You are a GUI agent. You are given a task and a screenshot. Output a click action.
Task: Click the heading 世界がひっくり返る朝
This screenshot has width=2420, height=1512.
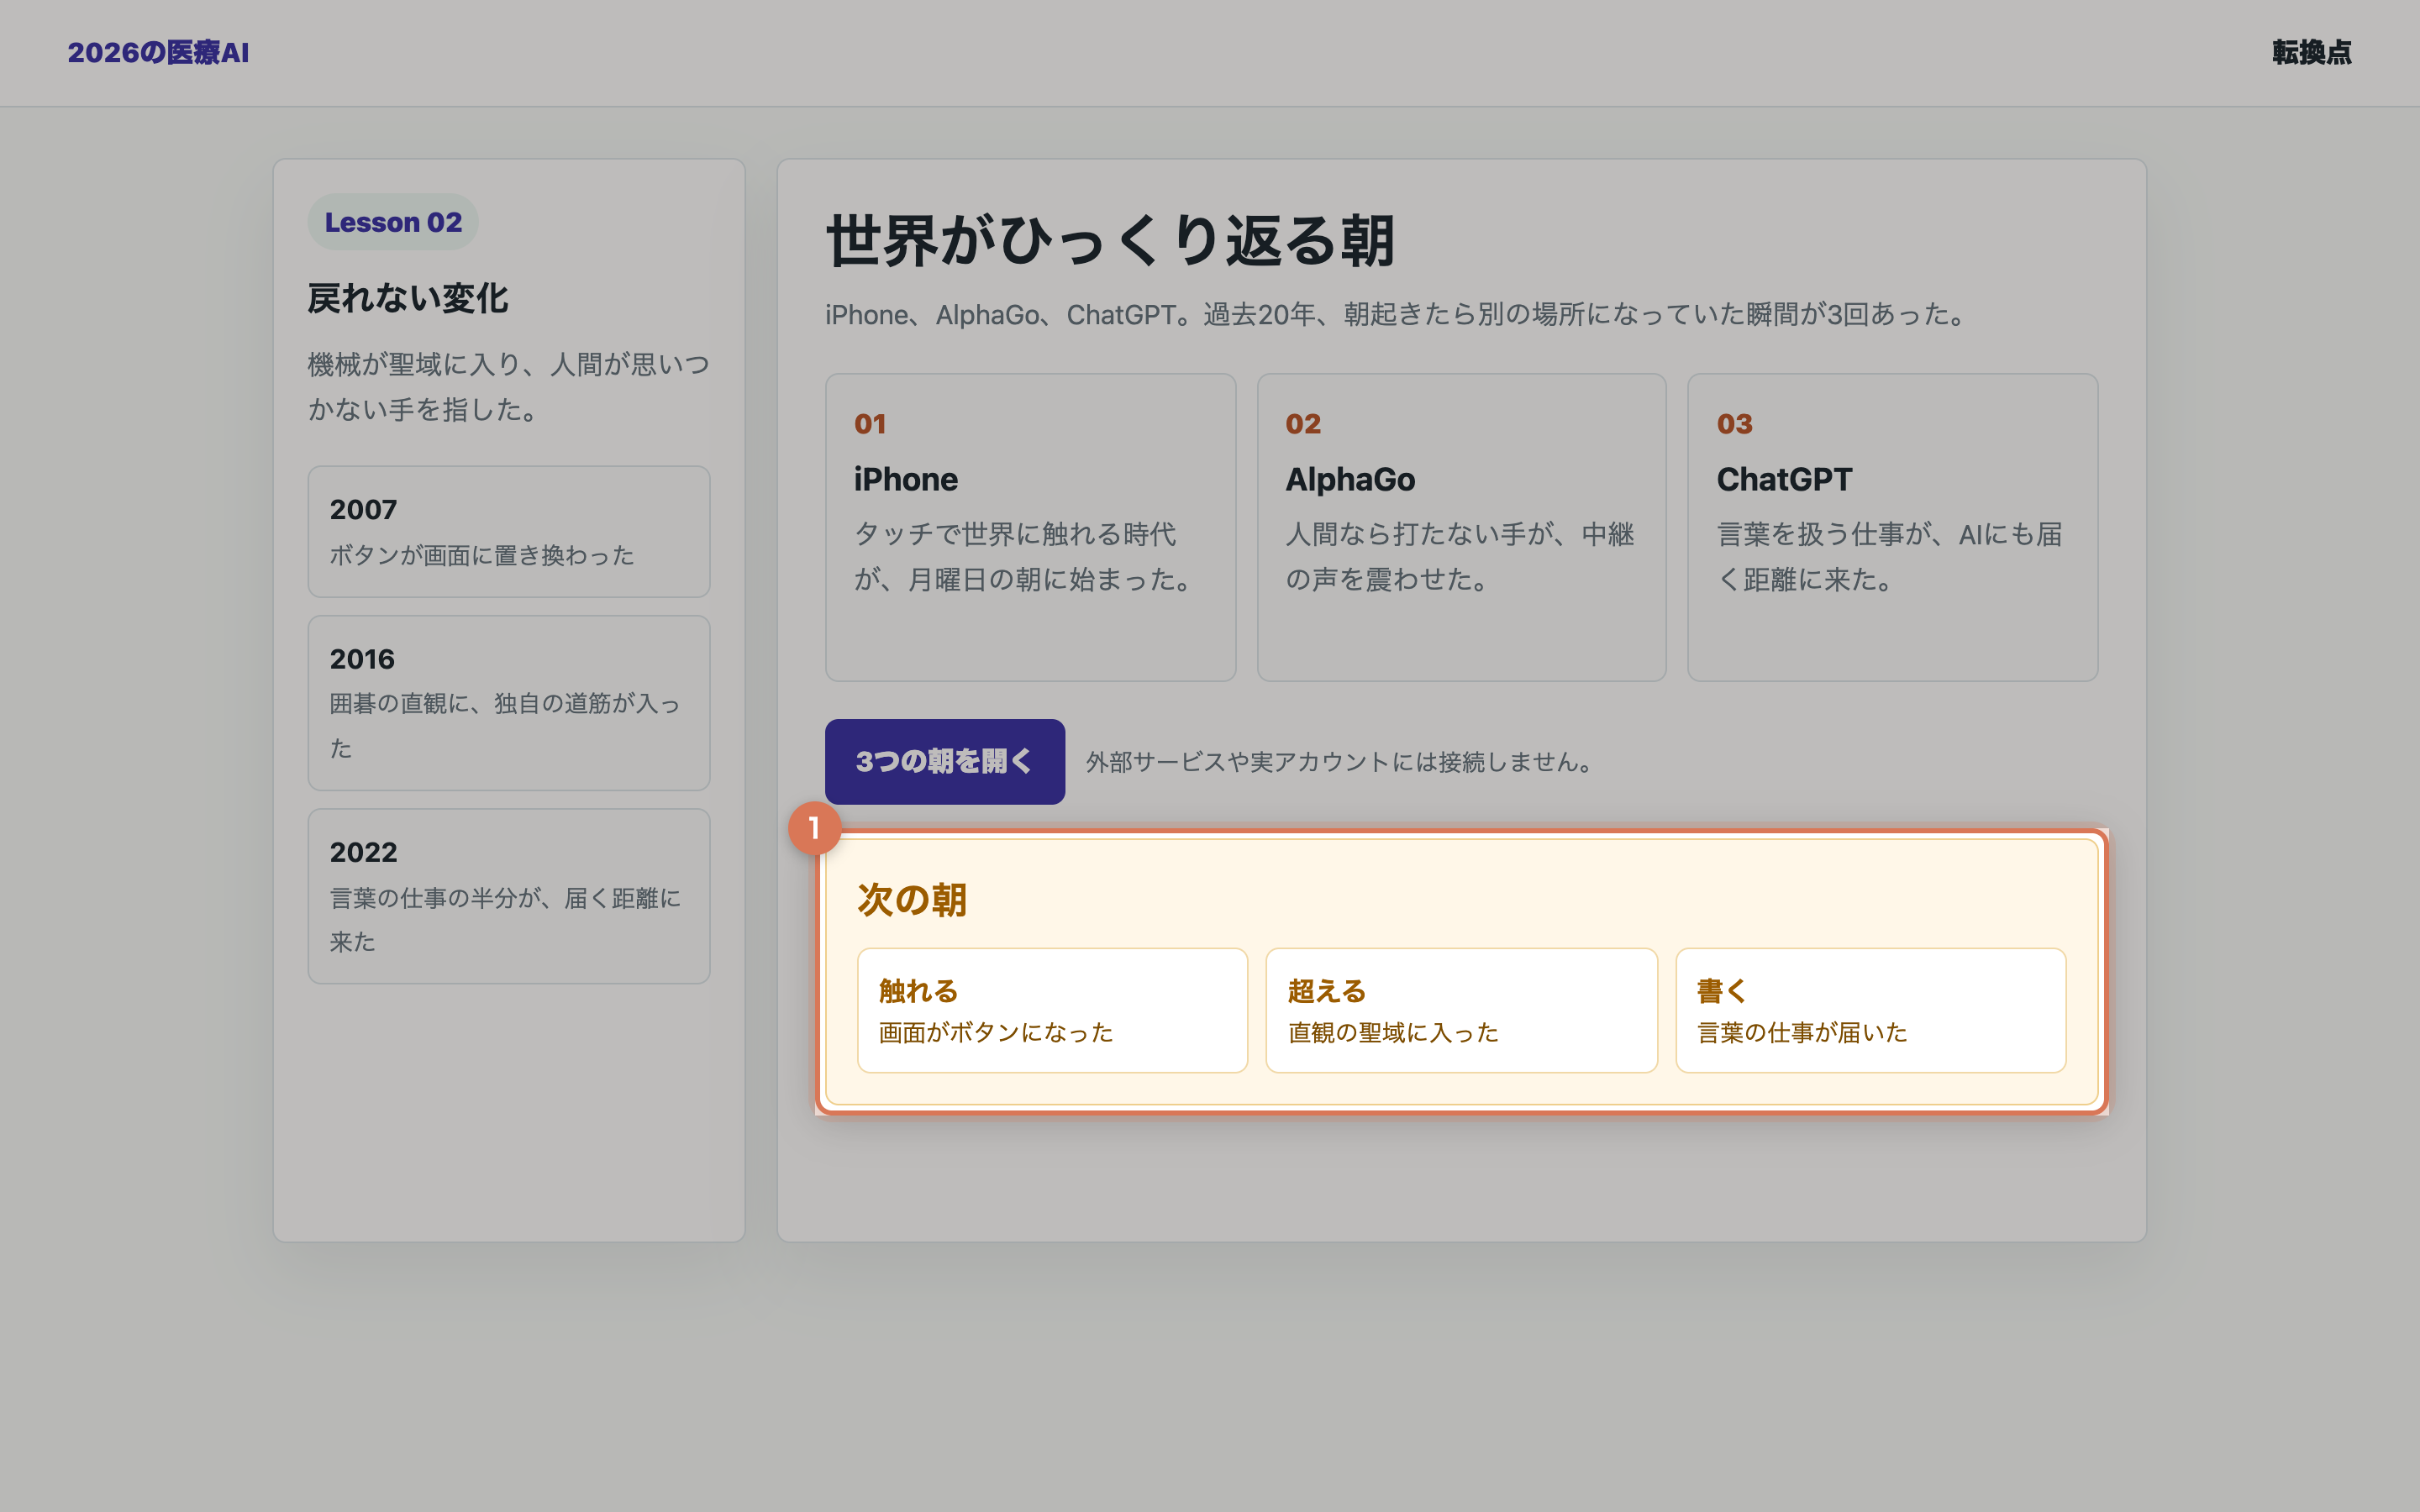[1110, 241]
